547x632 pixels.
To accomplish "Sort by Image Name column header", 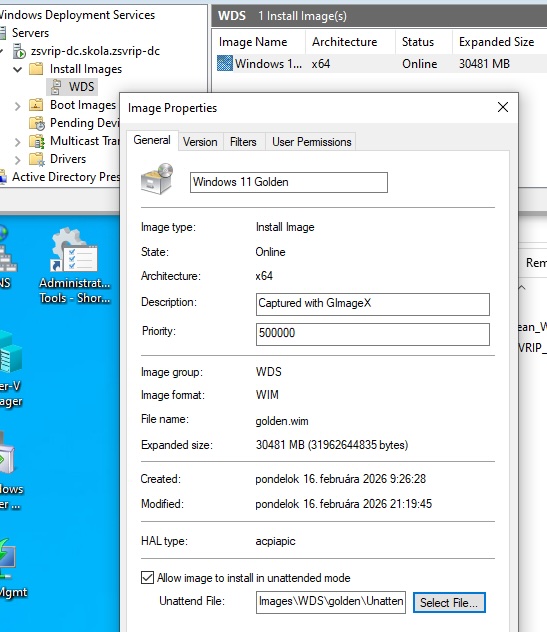I will pyautogui.click(x=258, y=42).
